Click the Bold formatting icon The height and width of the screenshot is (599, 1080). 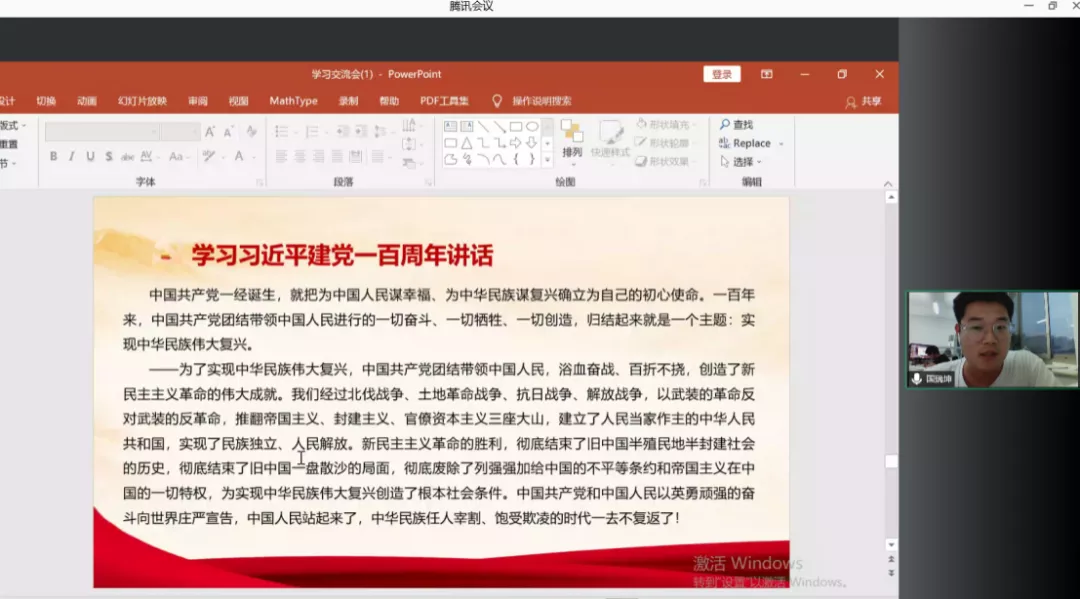54,157
